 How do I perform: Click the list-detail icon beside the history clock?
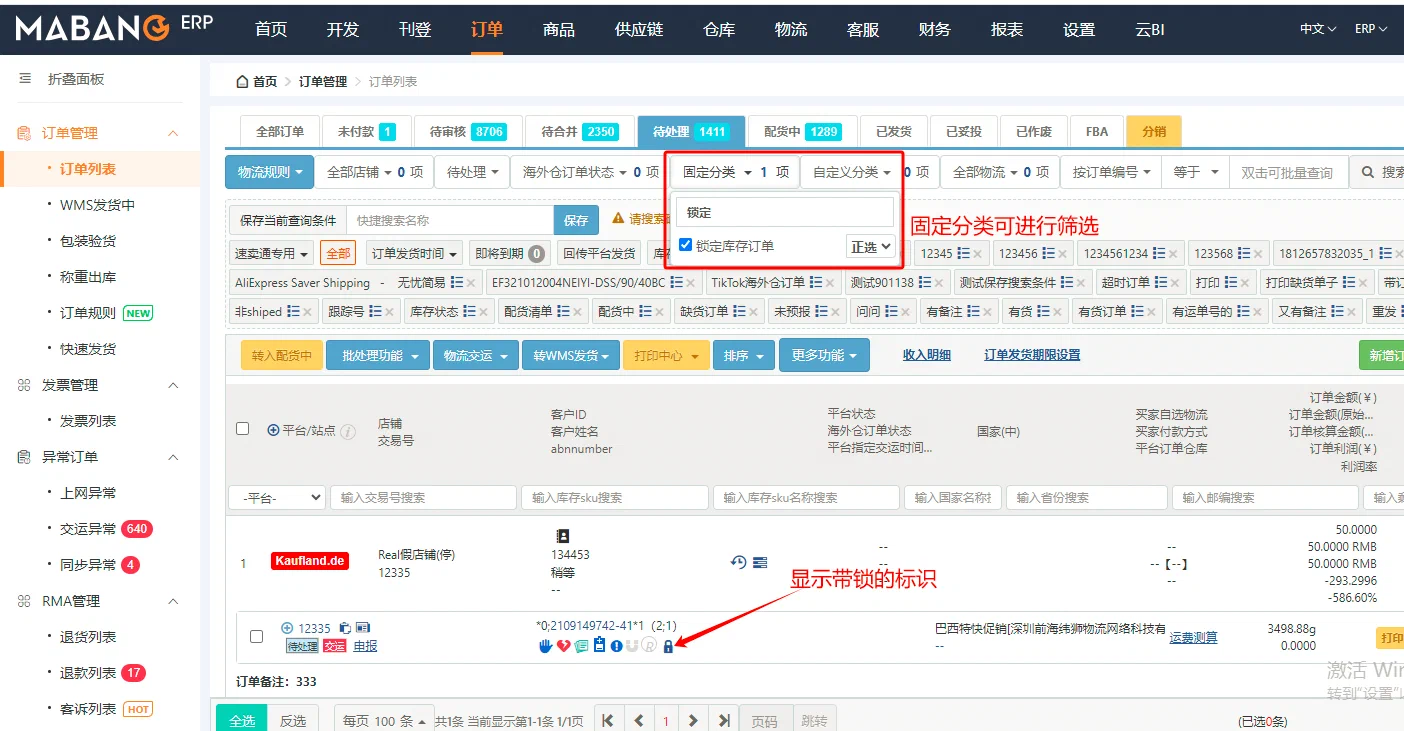pos(760,562)
